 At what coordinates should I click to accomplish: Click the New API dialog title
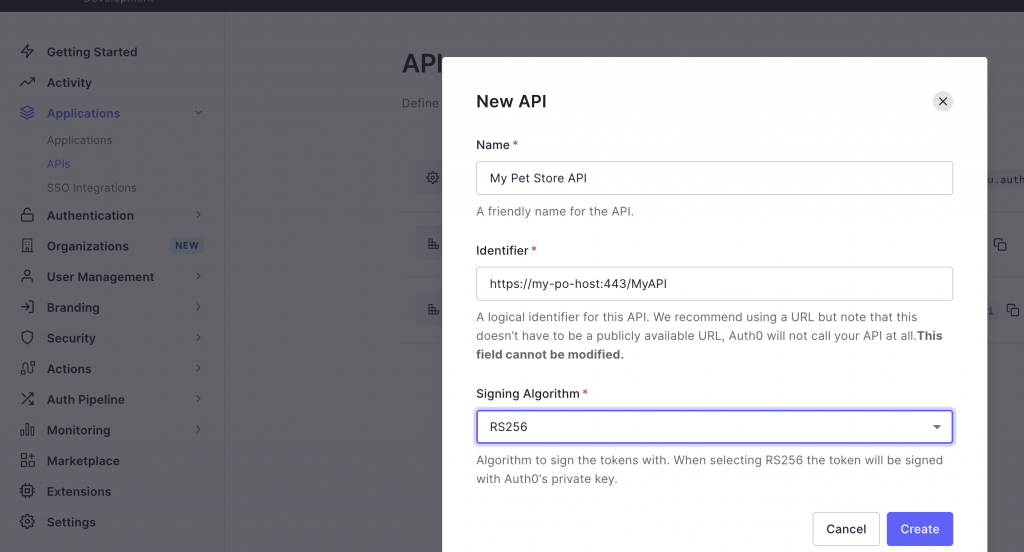tap(511, 101)
